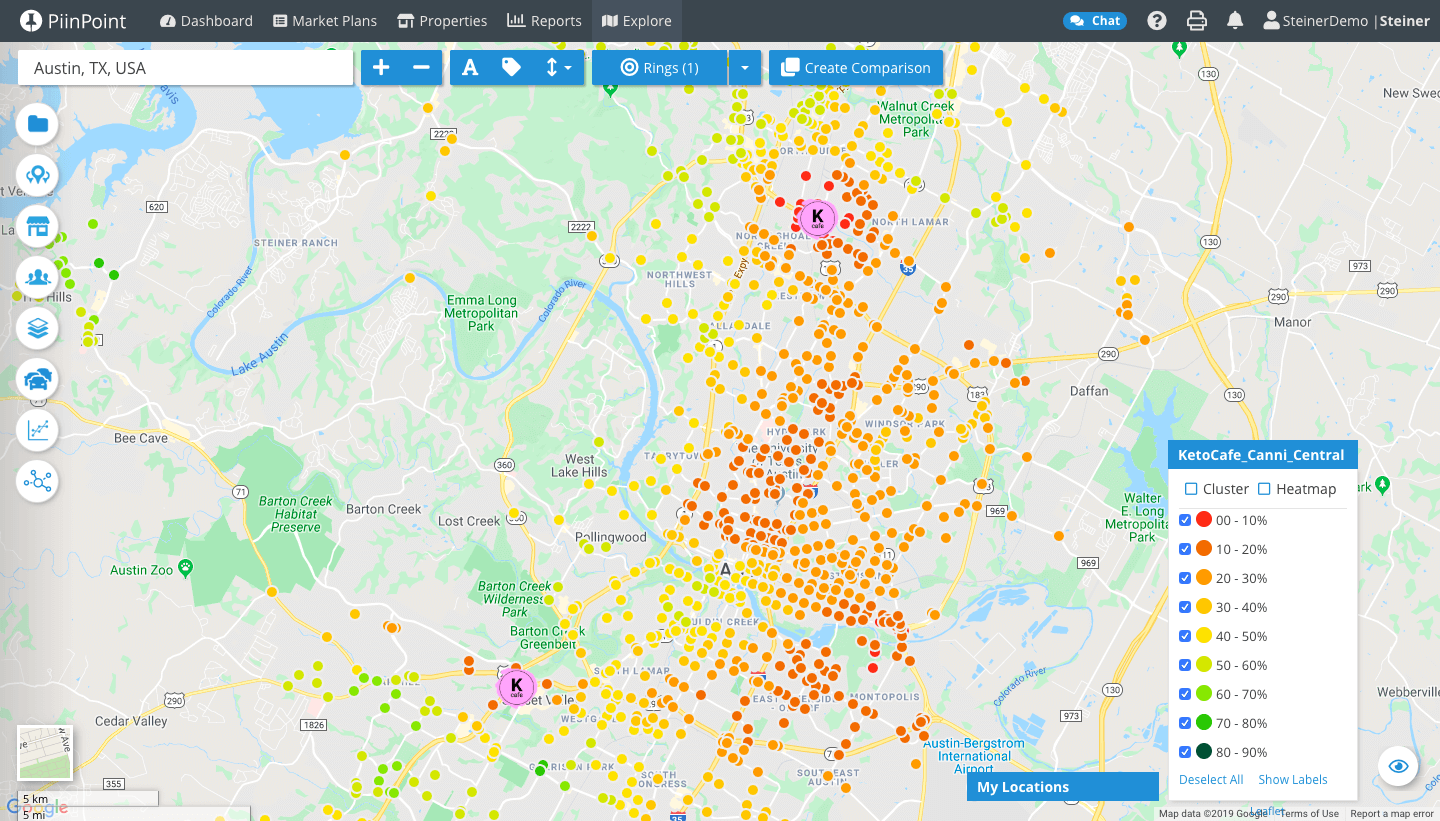
Task: Expand the My Locations panel
Action: pyautogui.click(x=1063, y=787)
